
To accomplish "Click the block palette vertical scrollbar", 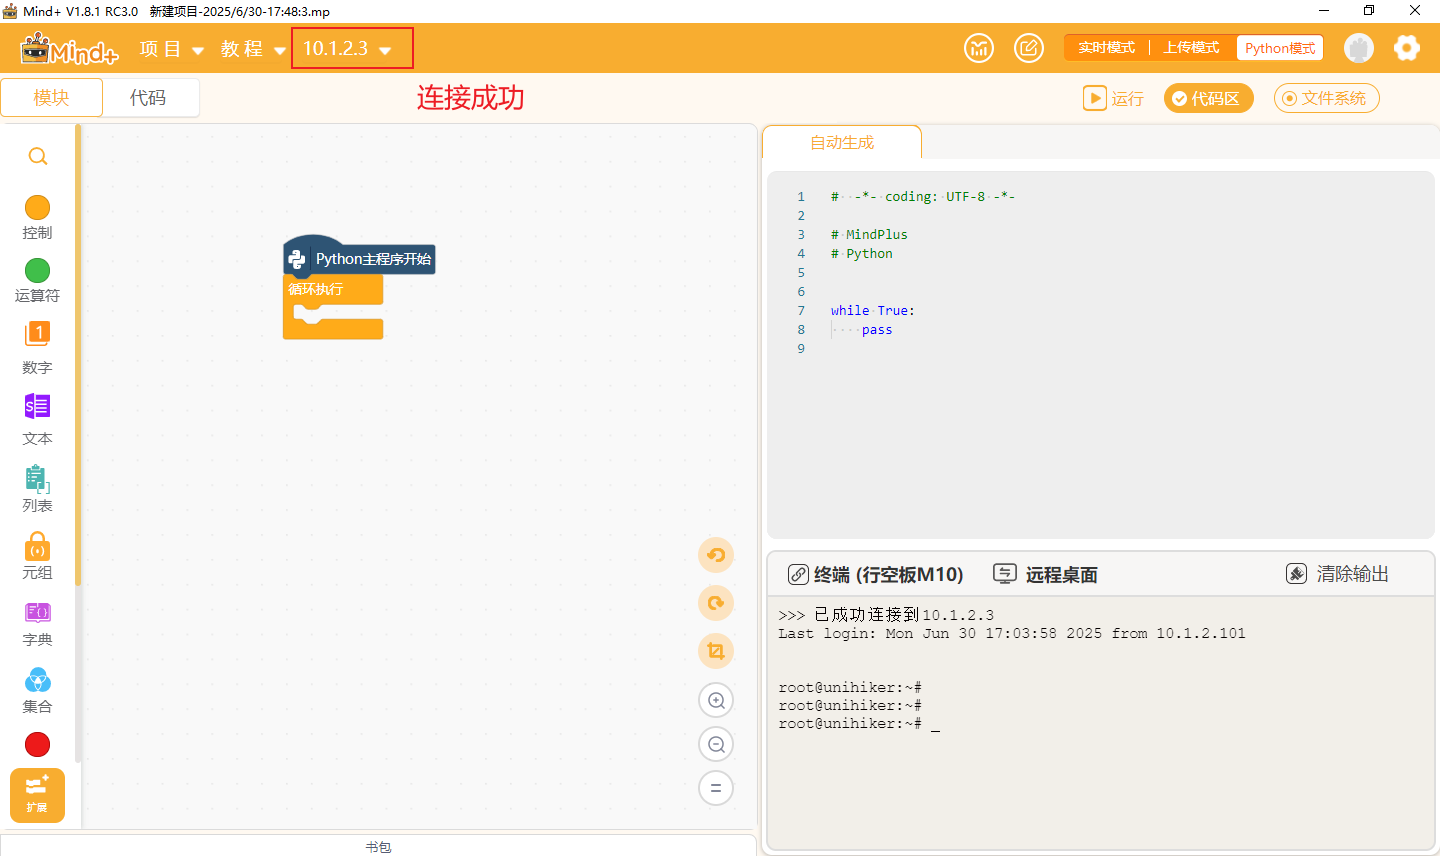I will click(x=78, y=355).
